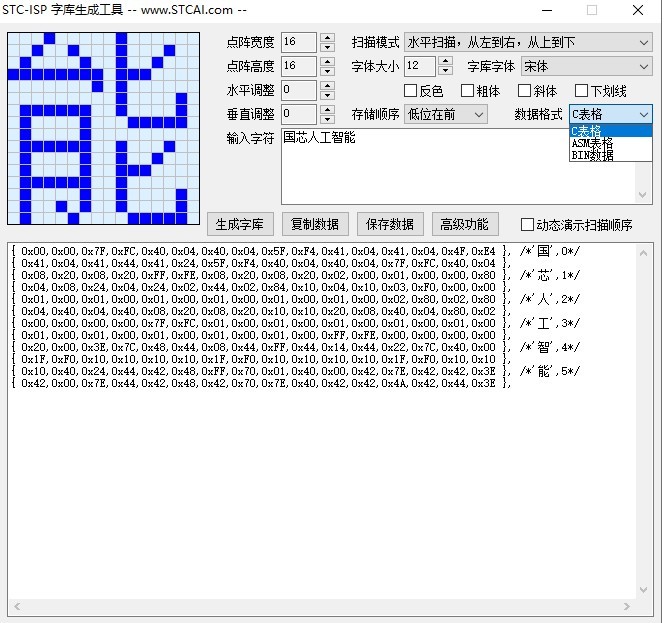Click the input box scrollbar down arrow
Screen dimensions: 665x623
(642, 195)
